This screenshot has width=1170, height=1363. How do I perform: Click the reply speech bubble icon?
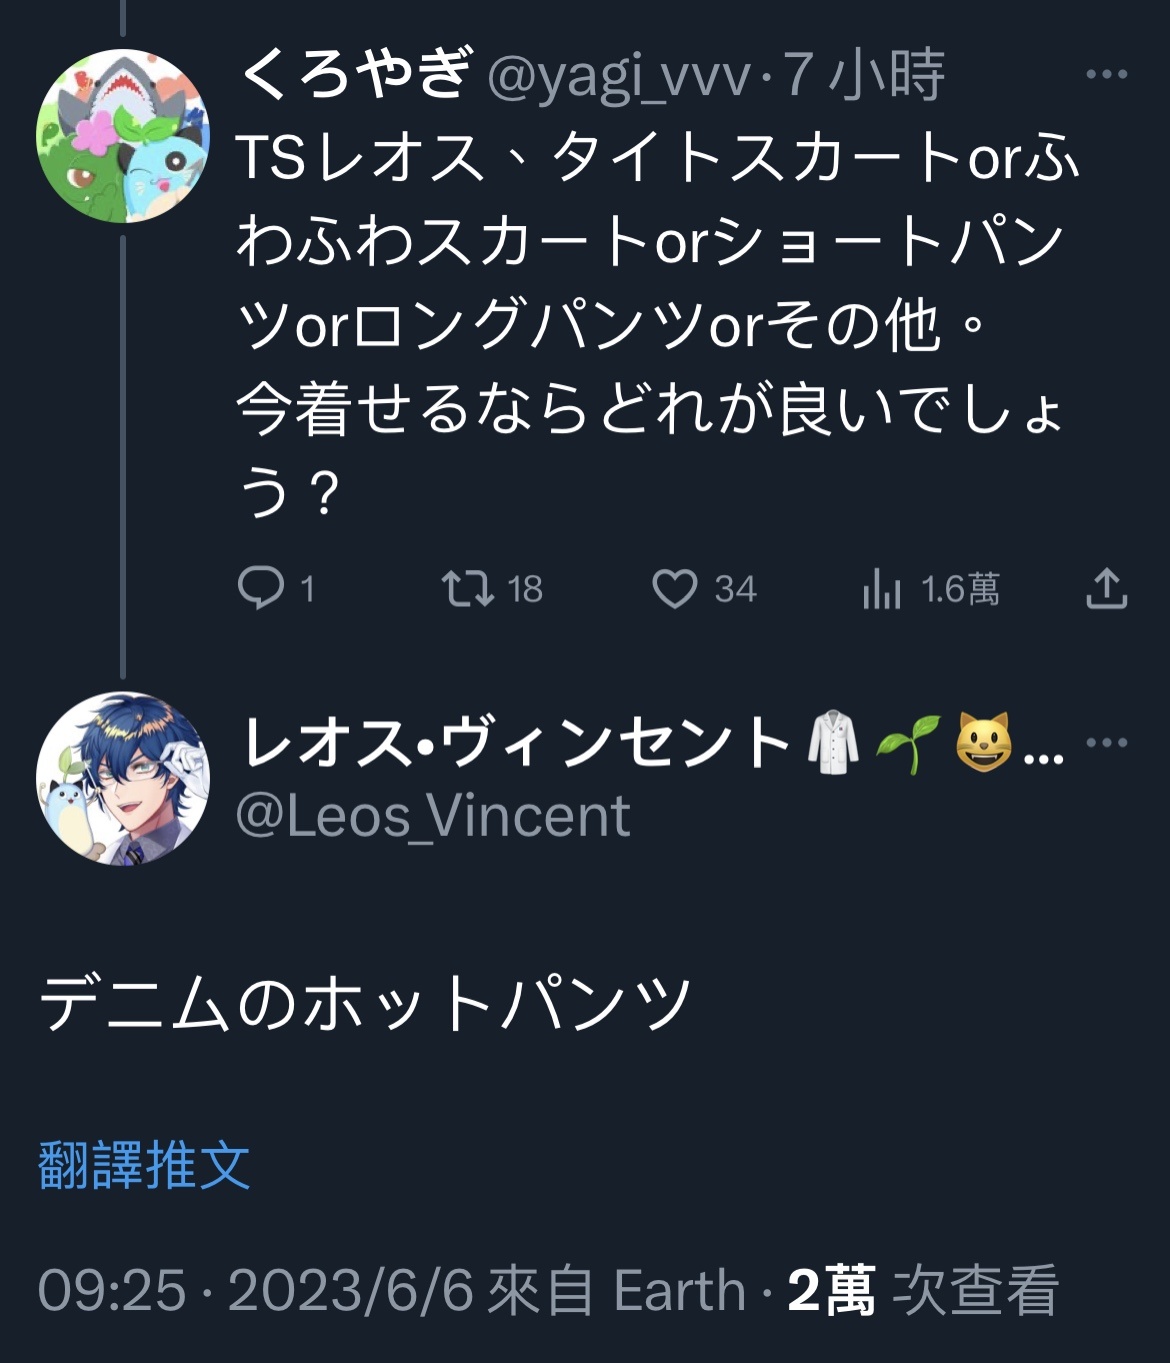click(261, 588)
